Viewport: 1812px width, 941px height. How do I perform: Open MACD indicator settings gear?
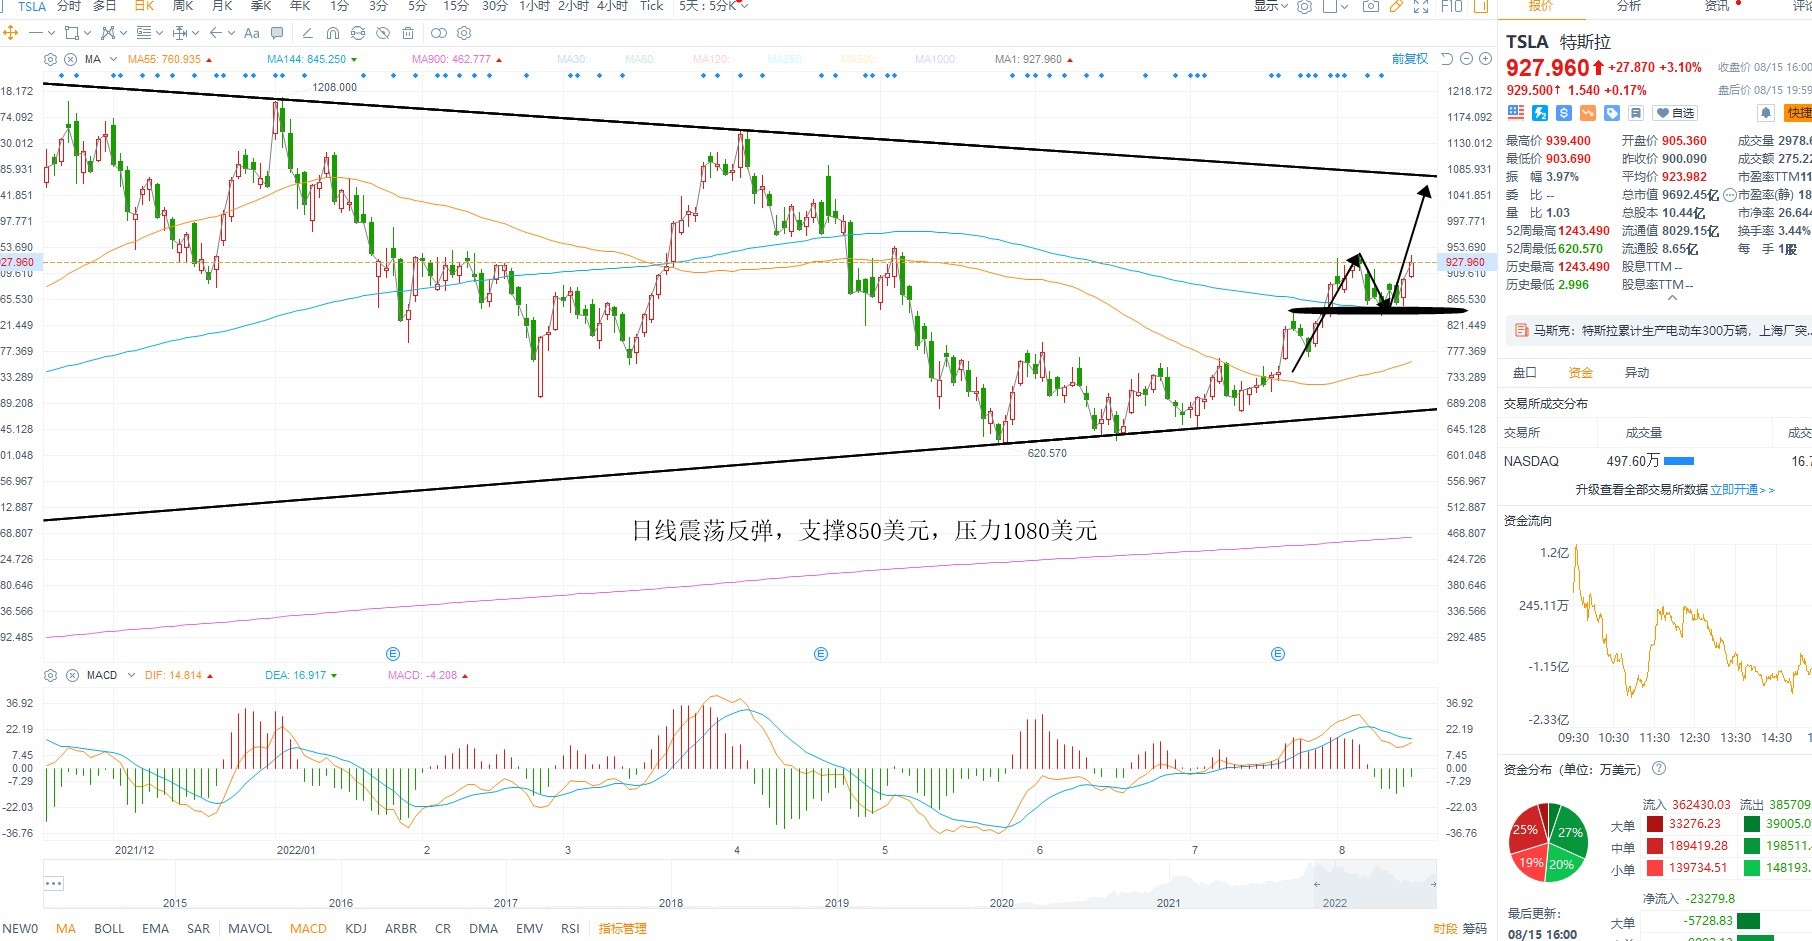click(x=51, y=675)
